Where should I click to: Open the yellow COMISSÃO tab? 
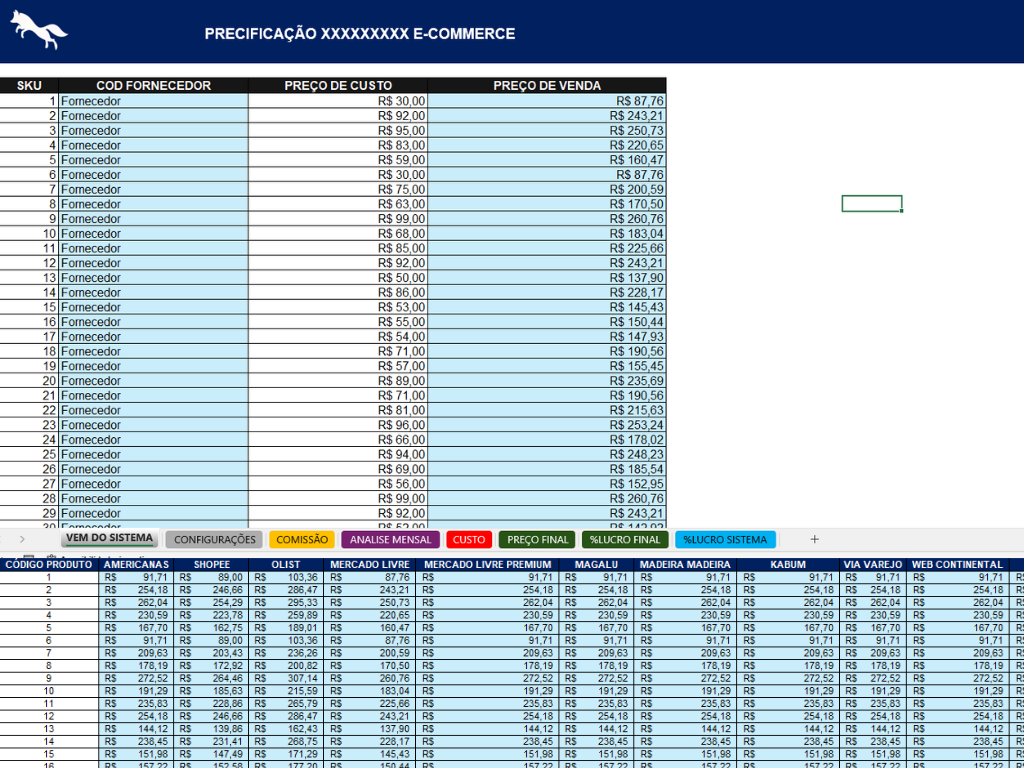coord(301,540)
